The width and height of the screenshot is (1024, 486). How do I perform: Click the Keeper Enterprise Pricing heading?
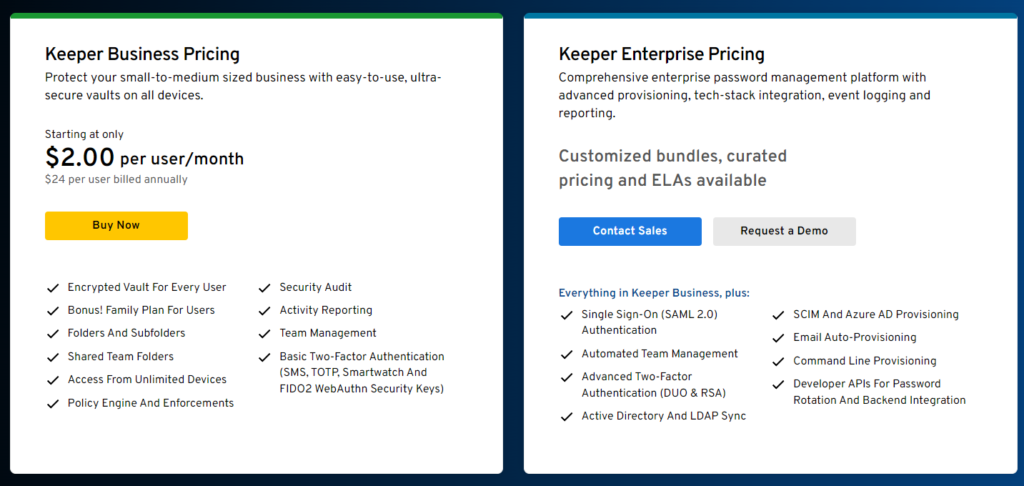[x=662, y=54]
